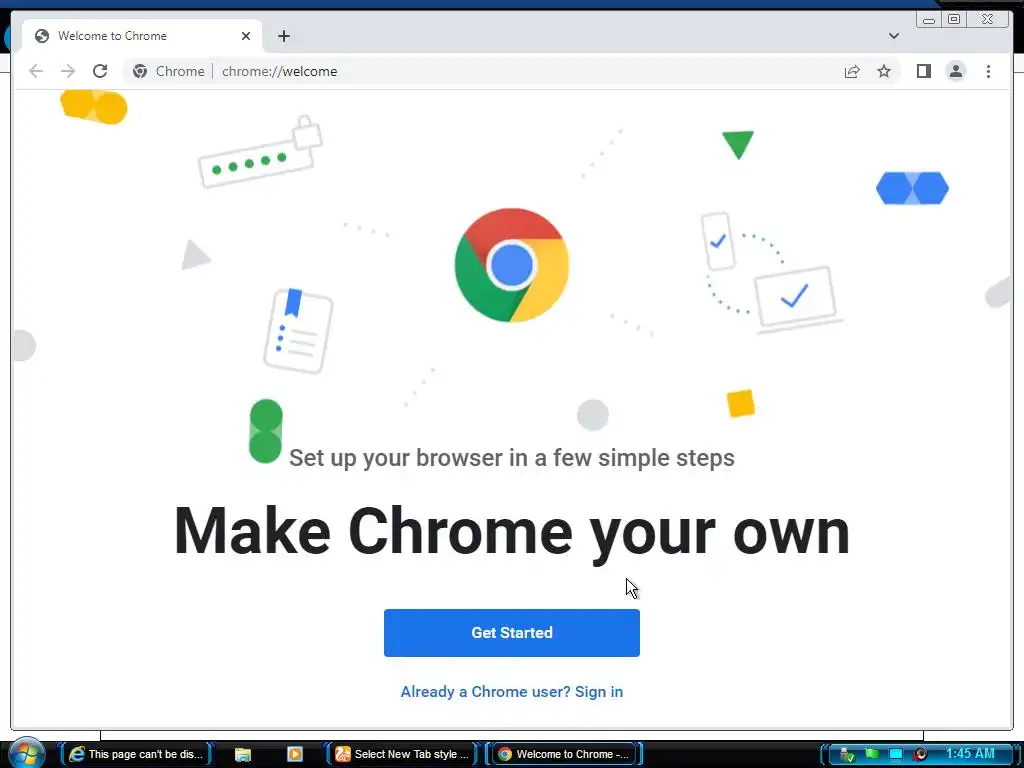Follow Already a Chrome user? Sign in link
The image size is (1024, 768).
tap(511, 692)
